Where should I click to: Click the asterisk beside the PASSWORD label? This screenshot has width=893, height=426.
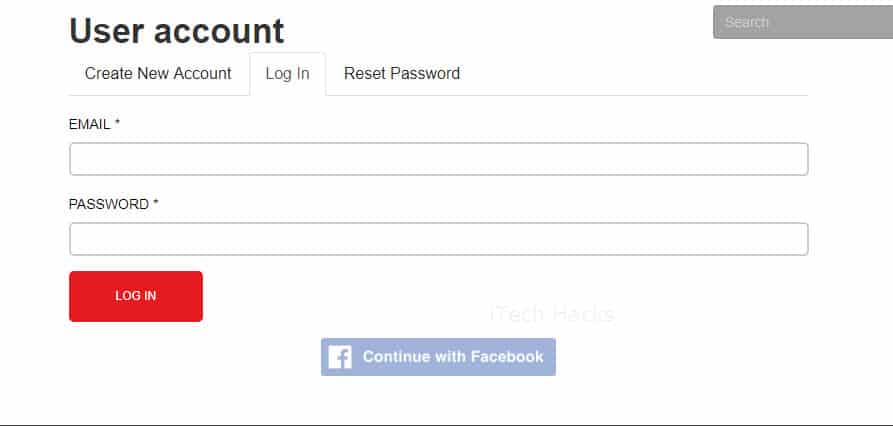pyautogui.click(x=156, y=204)
